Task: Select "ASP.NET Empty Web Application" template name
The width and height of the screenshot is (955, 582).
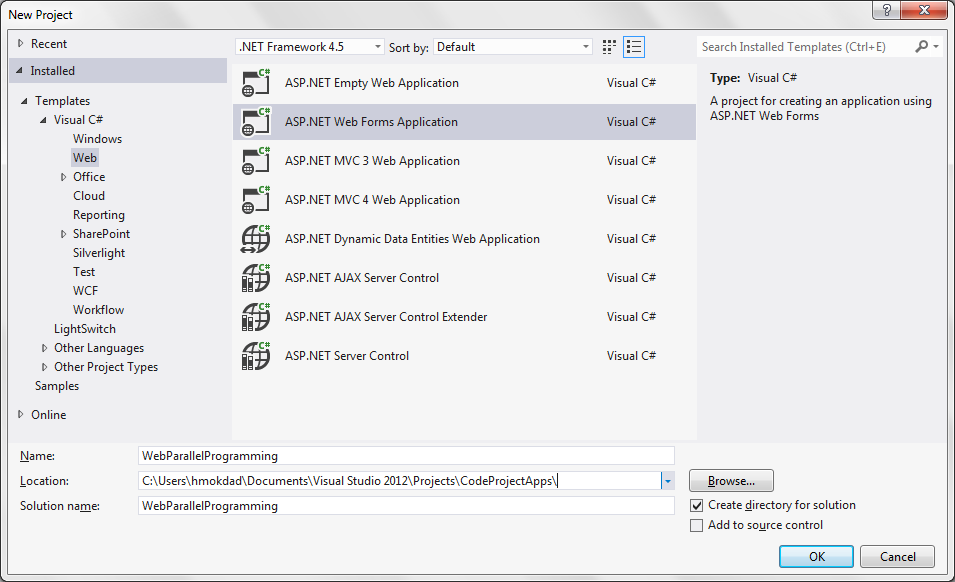Action: 372,83
